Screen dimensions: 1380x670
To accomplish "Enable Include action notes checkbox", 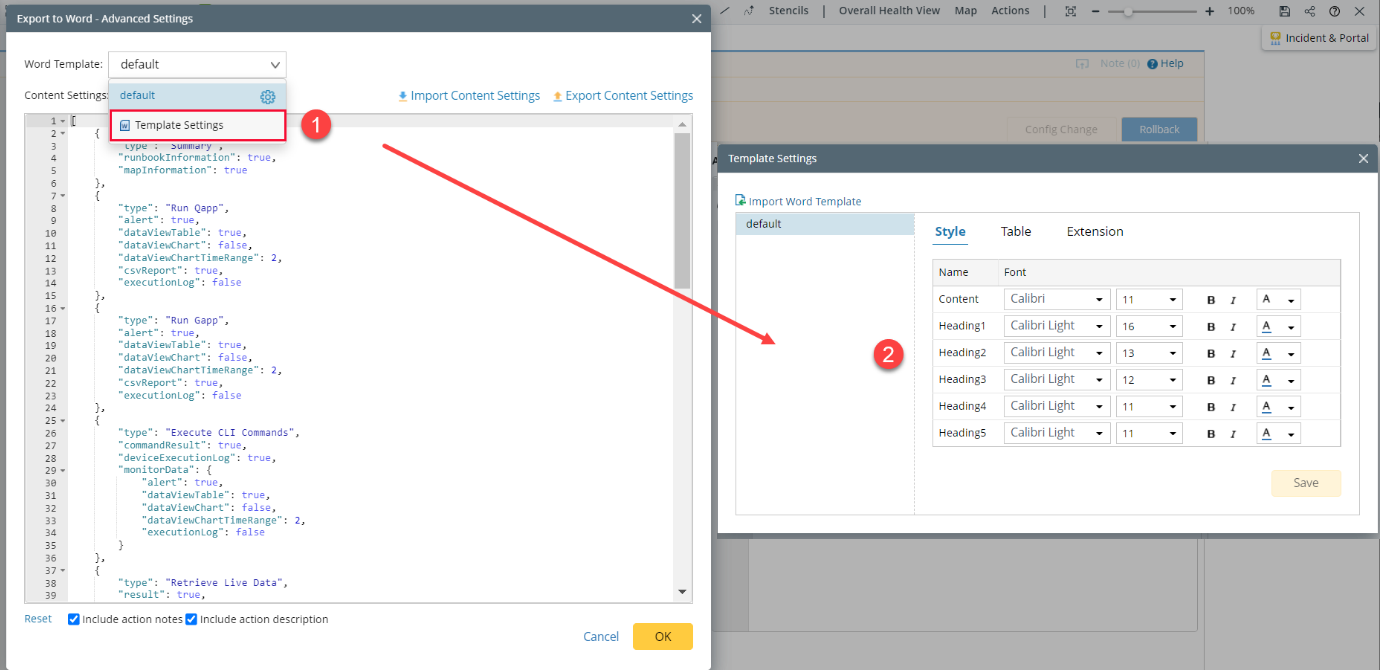I will tap(73, 618).
